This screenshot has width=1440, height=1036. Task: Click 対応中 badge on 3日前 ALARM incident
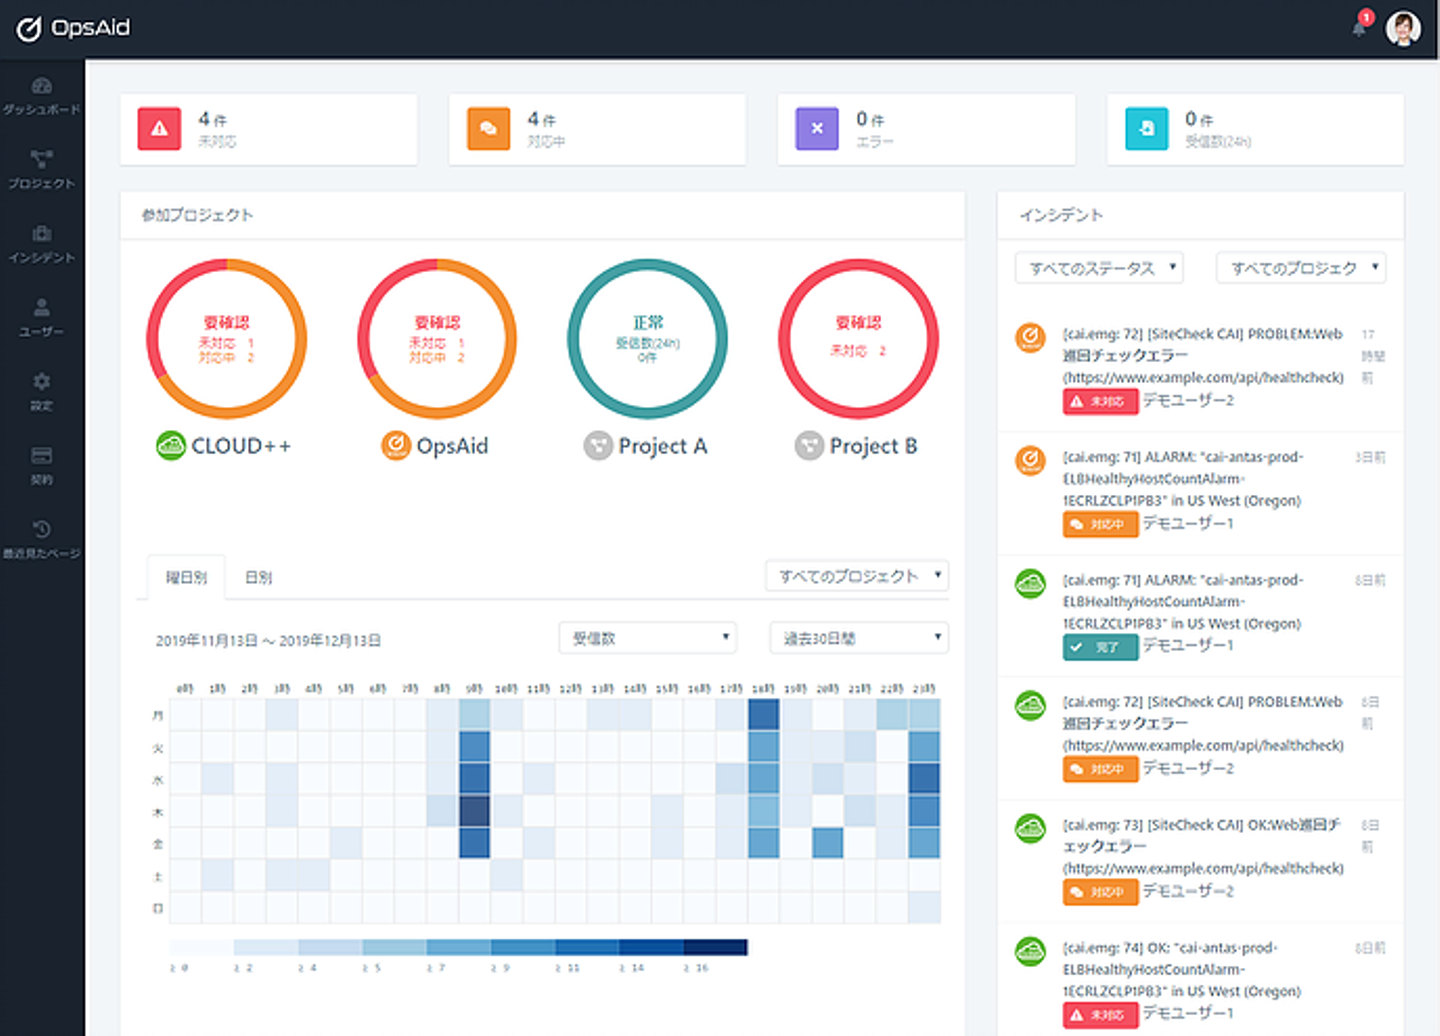click(1100, 524)
